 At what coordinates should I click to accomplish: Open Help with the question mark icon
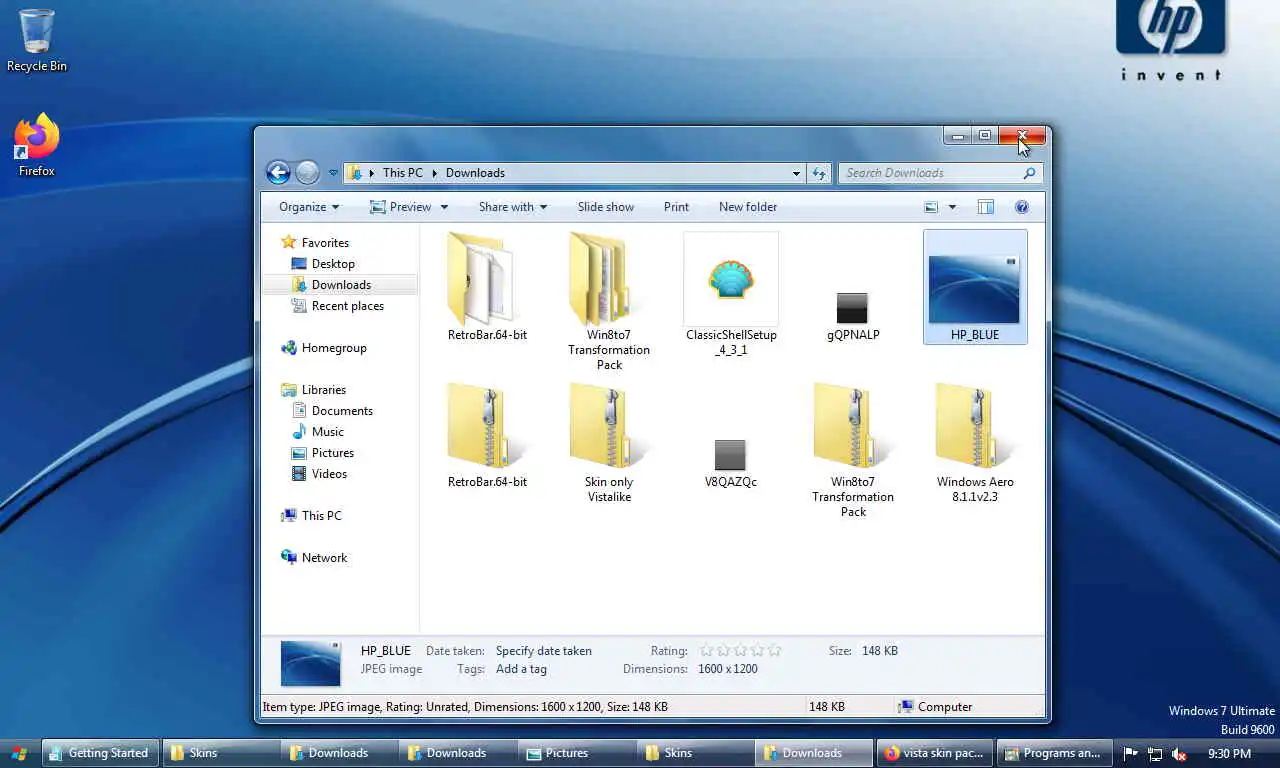(x=1022, y=207)
